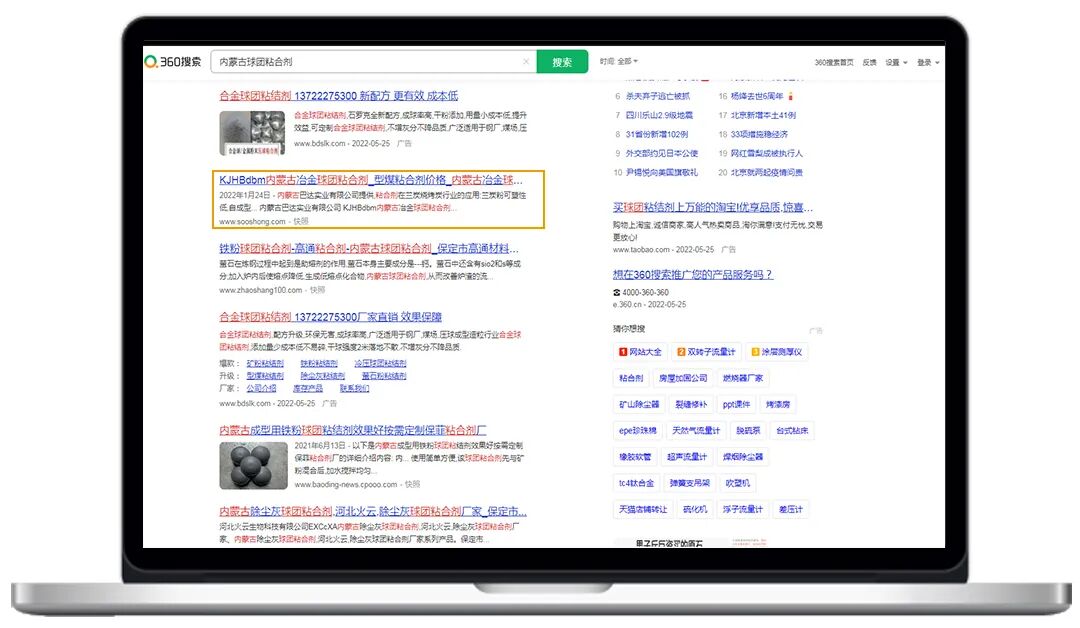Open the 登录 dropdown
This screenshot has height=628, width=1080.
point(928,62)
